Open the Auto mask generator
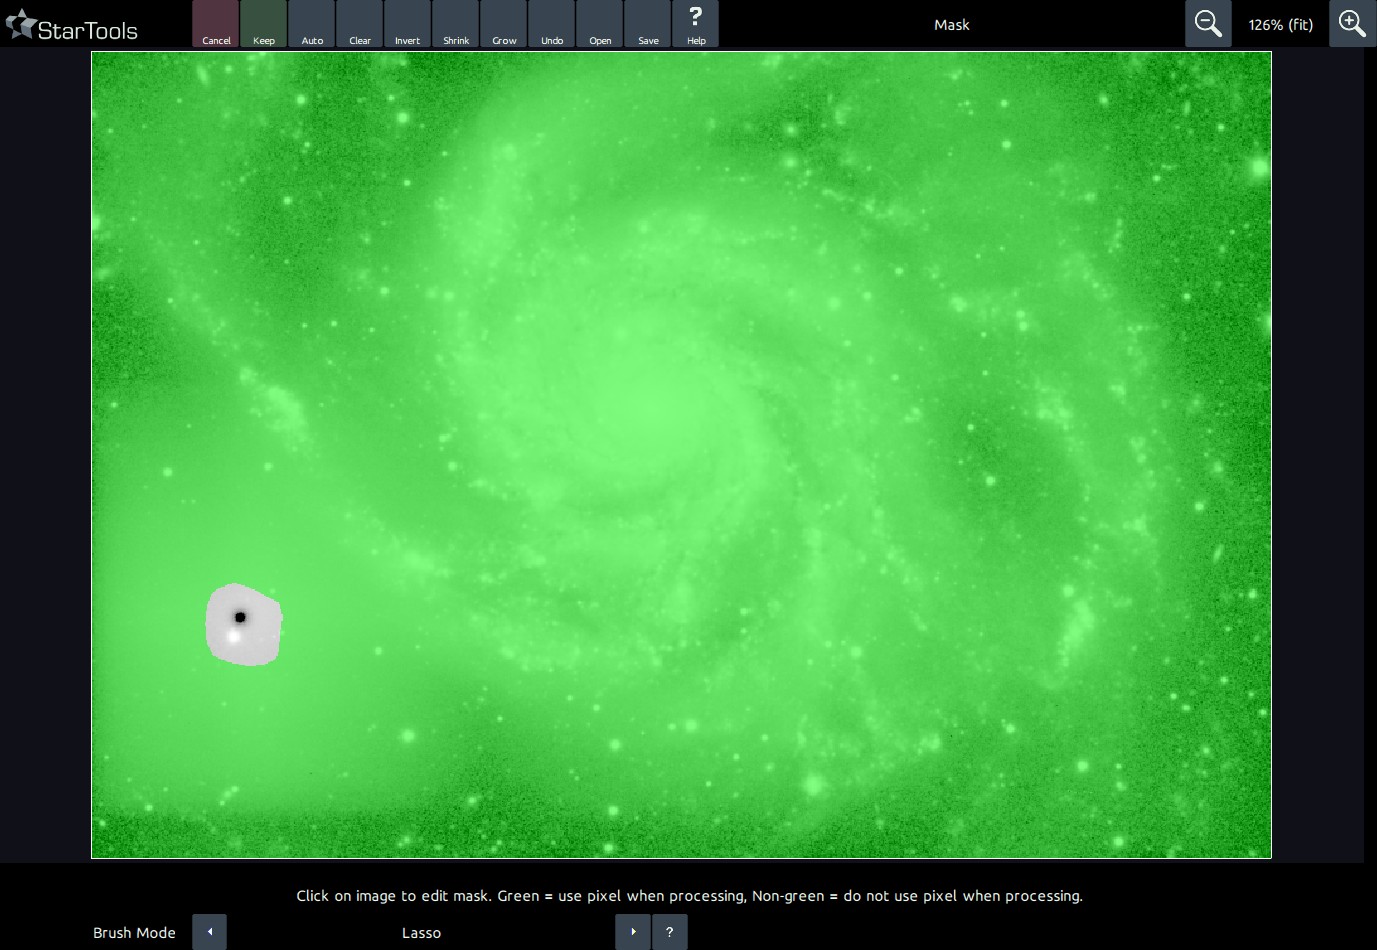 (312, 24)
